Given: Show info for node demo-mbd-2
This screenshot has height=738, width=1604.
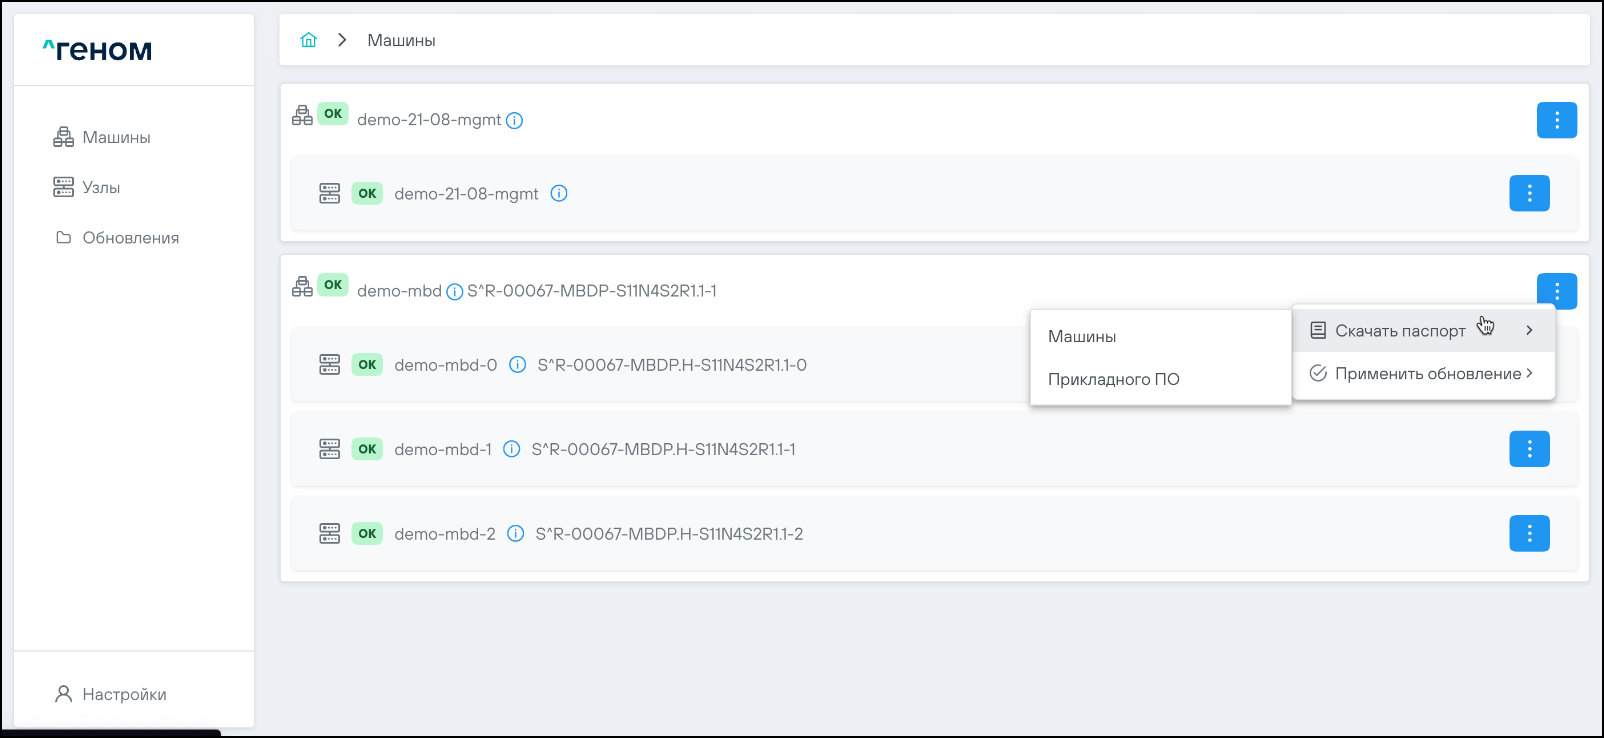Looking at the screenshot, I should 515,534.
